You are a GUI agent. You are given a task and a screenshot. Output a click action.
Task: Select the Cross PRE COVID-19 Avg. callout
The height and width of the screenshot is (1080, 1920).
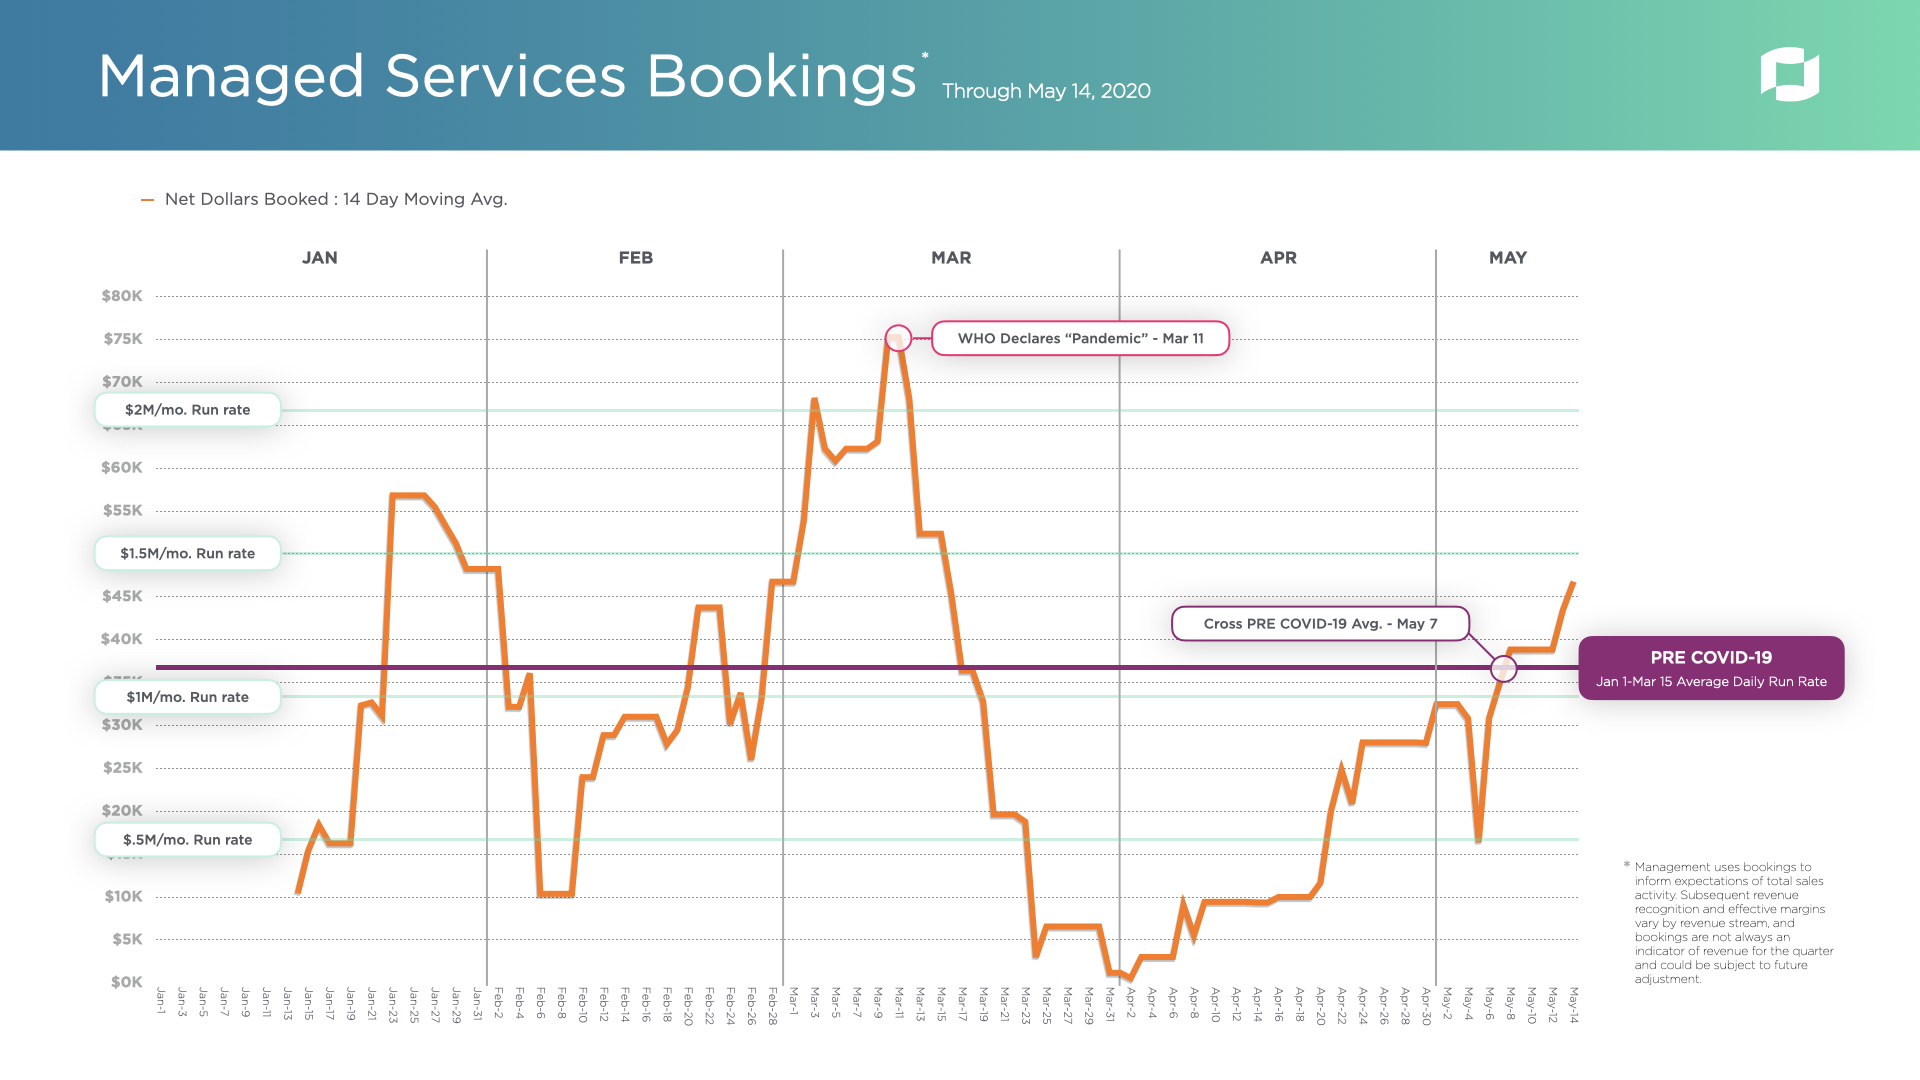click(1319, 623)
